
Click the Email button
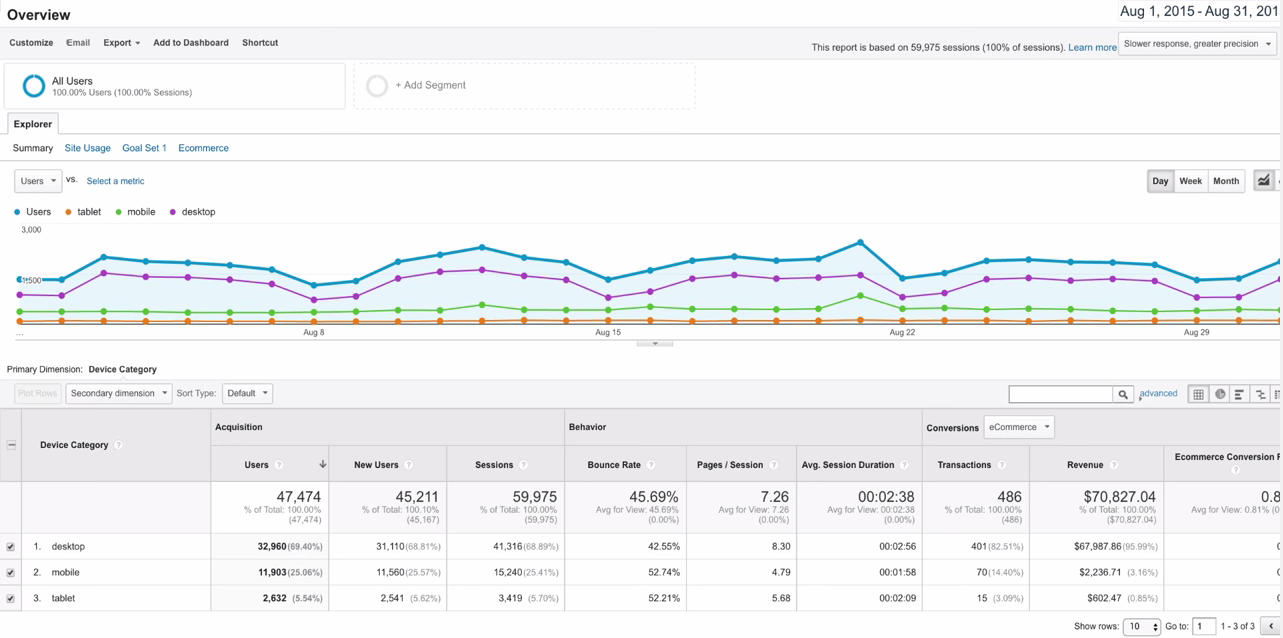click(x=78, y=43)
